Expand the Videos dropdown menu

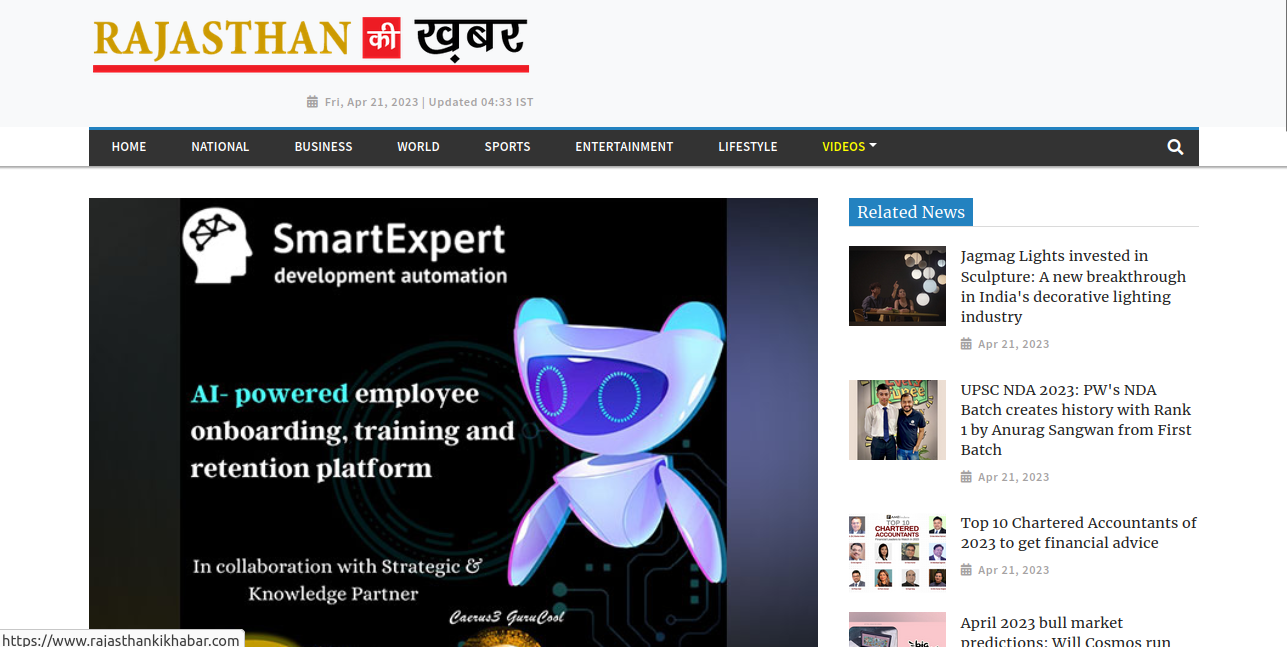point(849,147)
